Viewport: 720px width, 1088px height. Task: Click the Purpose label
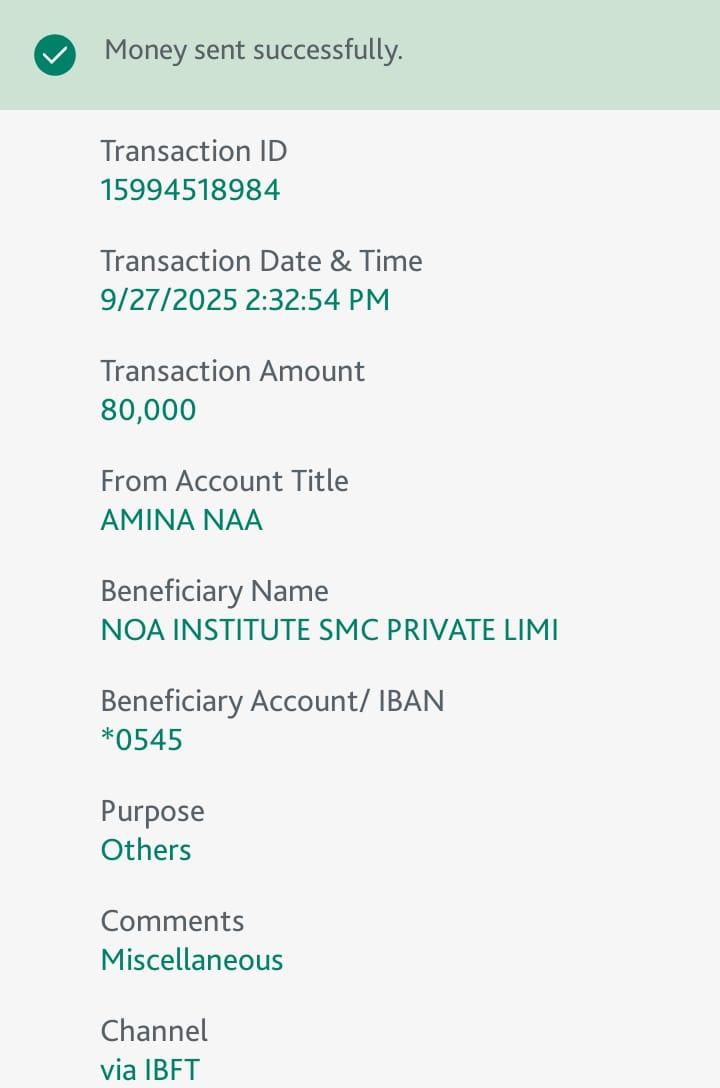click(x=152, y=811)
